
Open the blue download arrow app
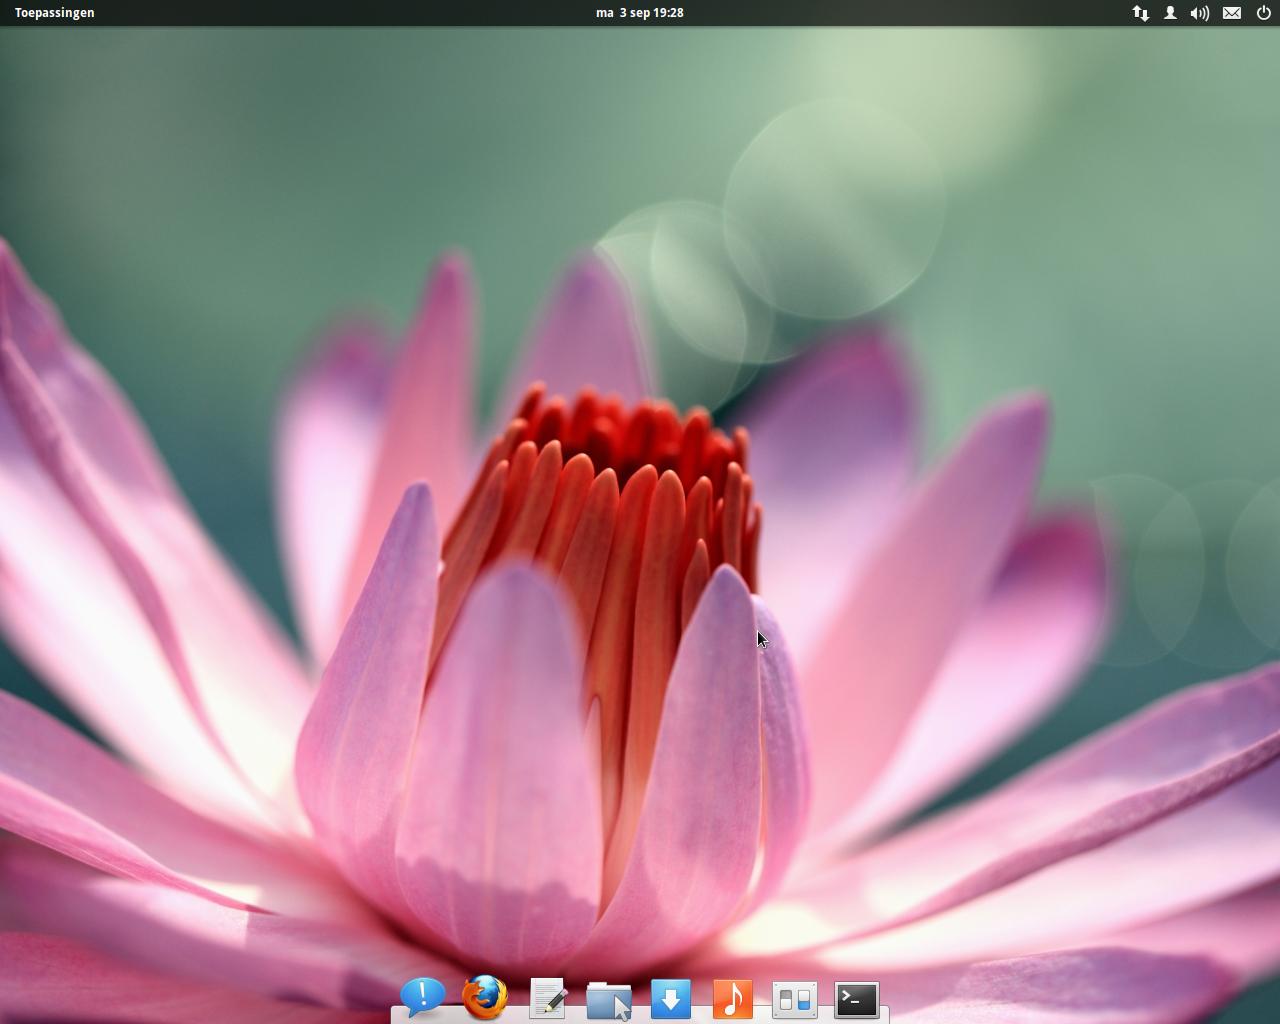(671, 999)
